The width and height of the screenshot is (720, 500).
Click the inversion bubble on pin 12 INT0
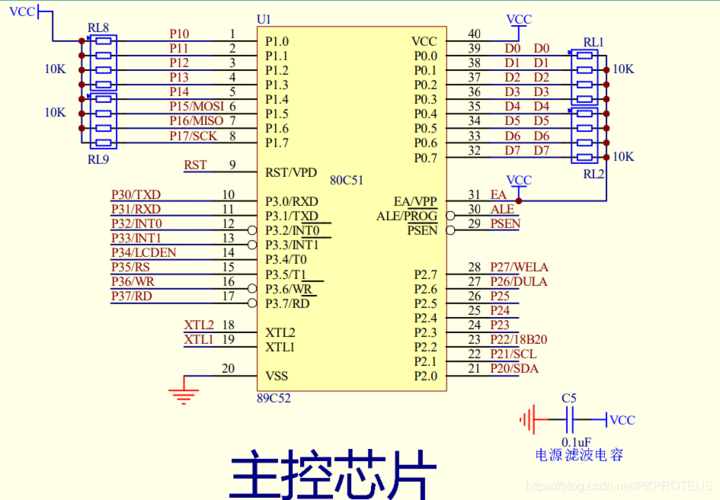click(x=252, y=229)
